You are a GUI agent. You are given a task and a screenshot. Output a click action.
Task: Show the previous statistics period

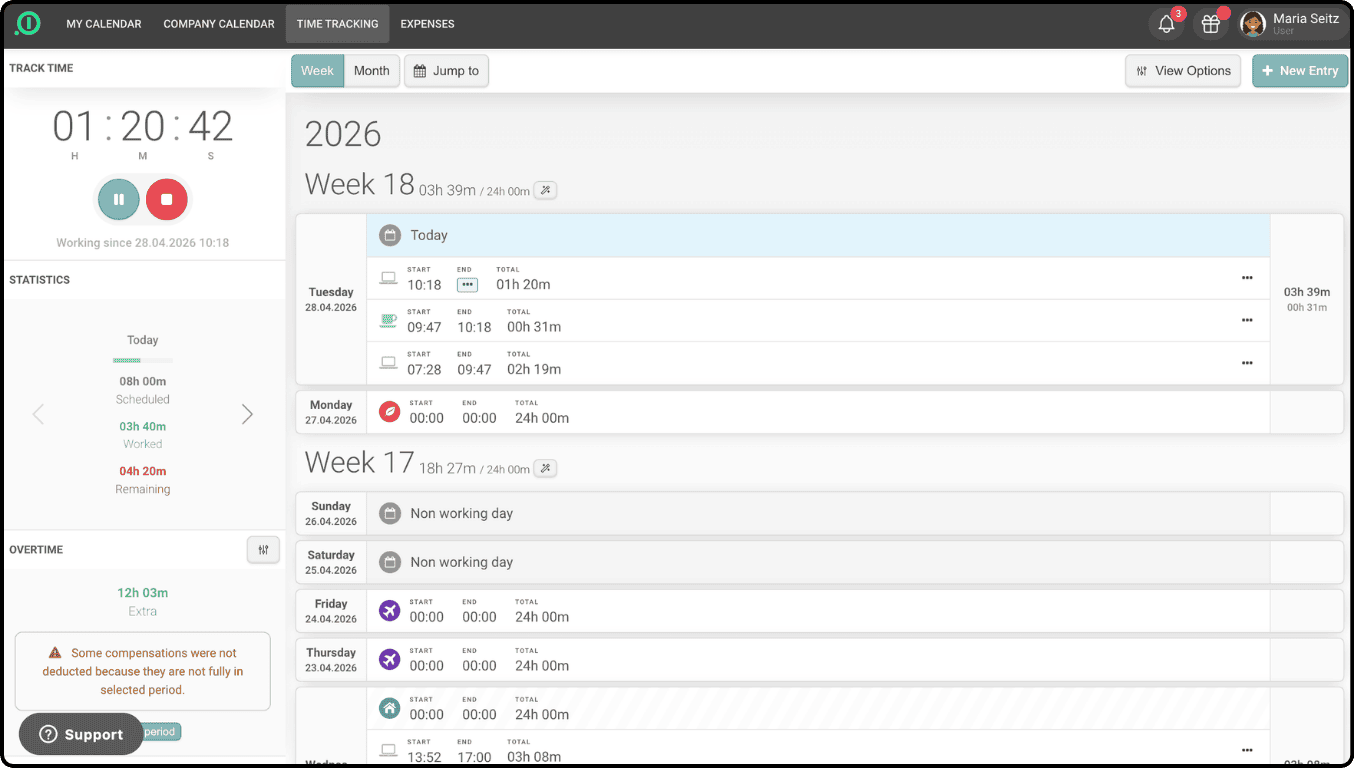click(x=38, y=414)
